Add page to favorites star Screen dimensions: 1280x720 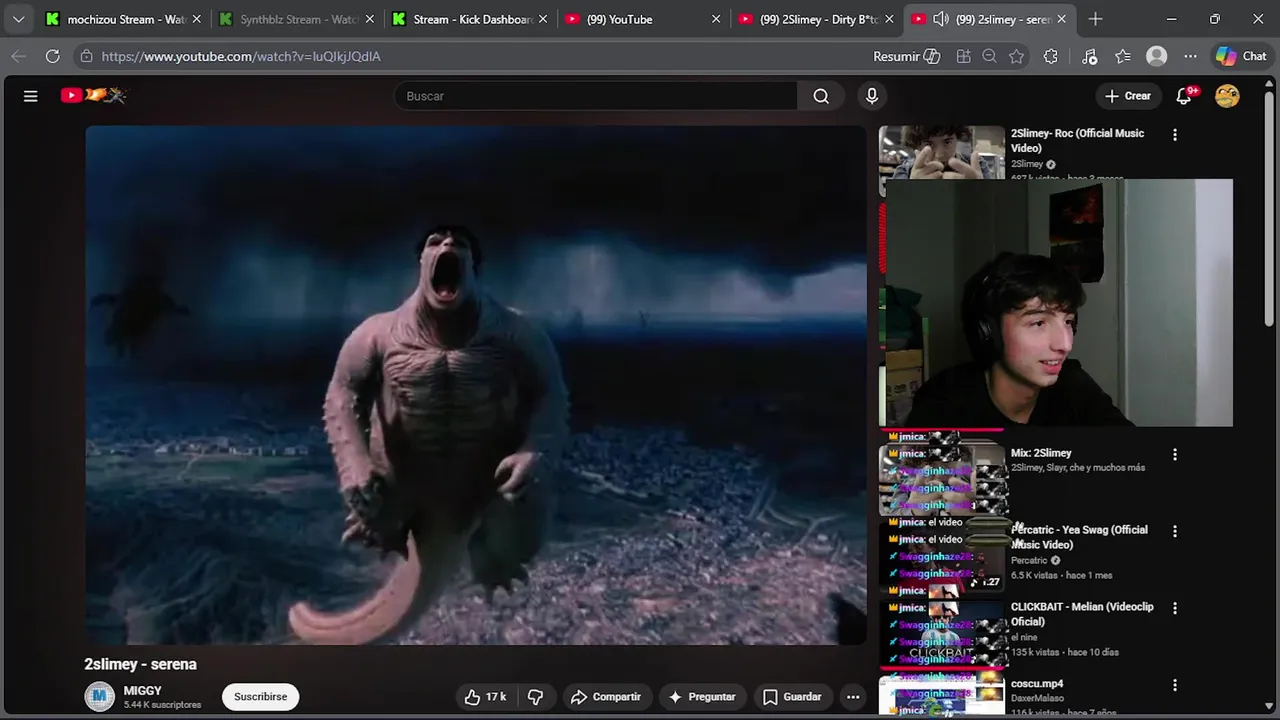(1017, 56)
